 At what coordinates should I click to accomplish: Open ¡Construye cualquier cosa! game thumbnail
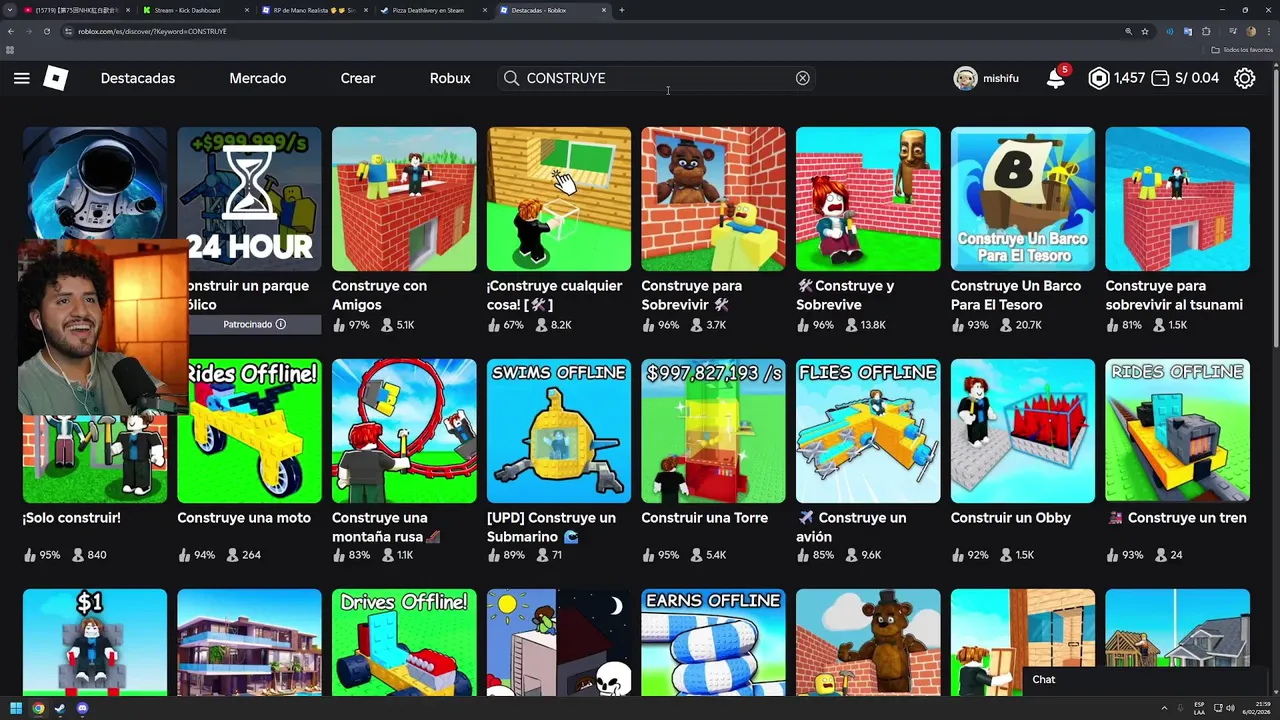(x=559, y=199)
